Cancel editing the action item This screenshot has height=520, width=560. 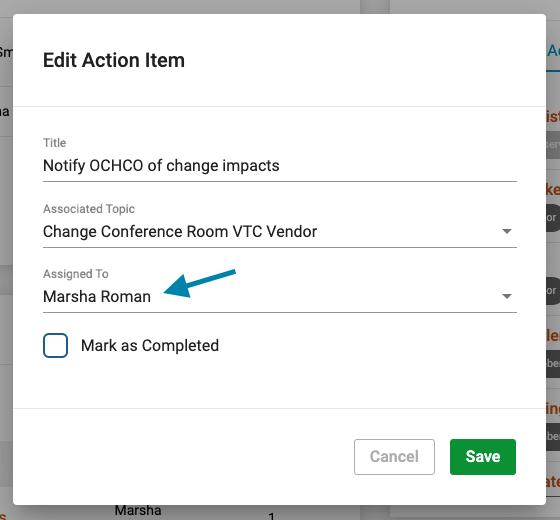394,457
